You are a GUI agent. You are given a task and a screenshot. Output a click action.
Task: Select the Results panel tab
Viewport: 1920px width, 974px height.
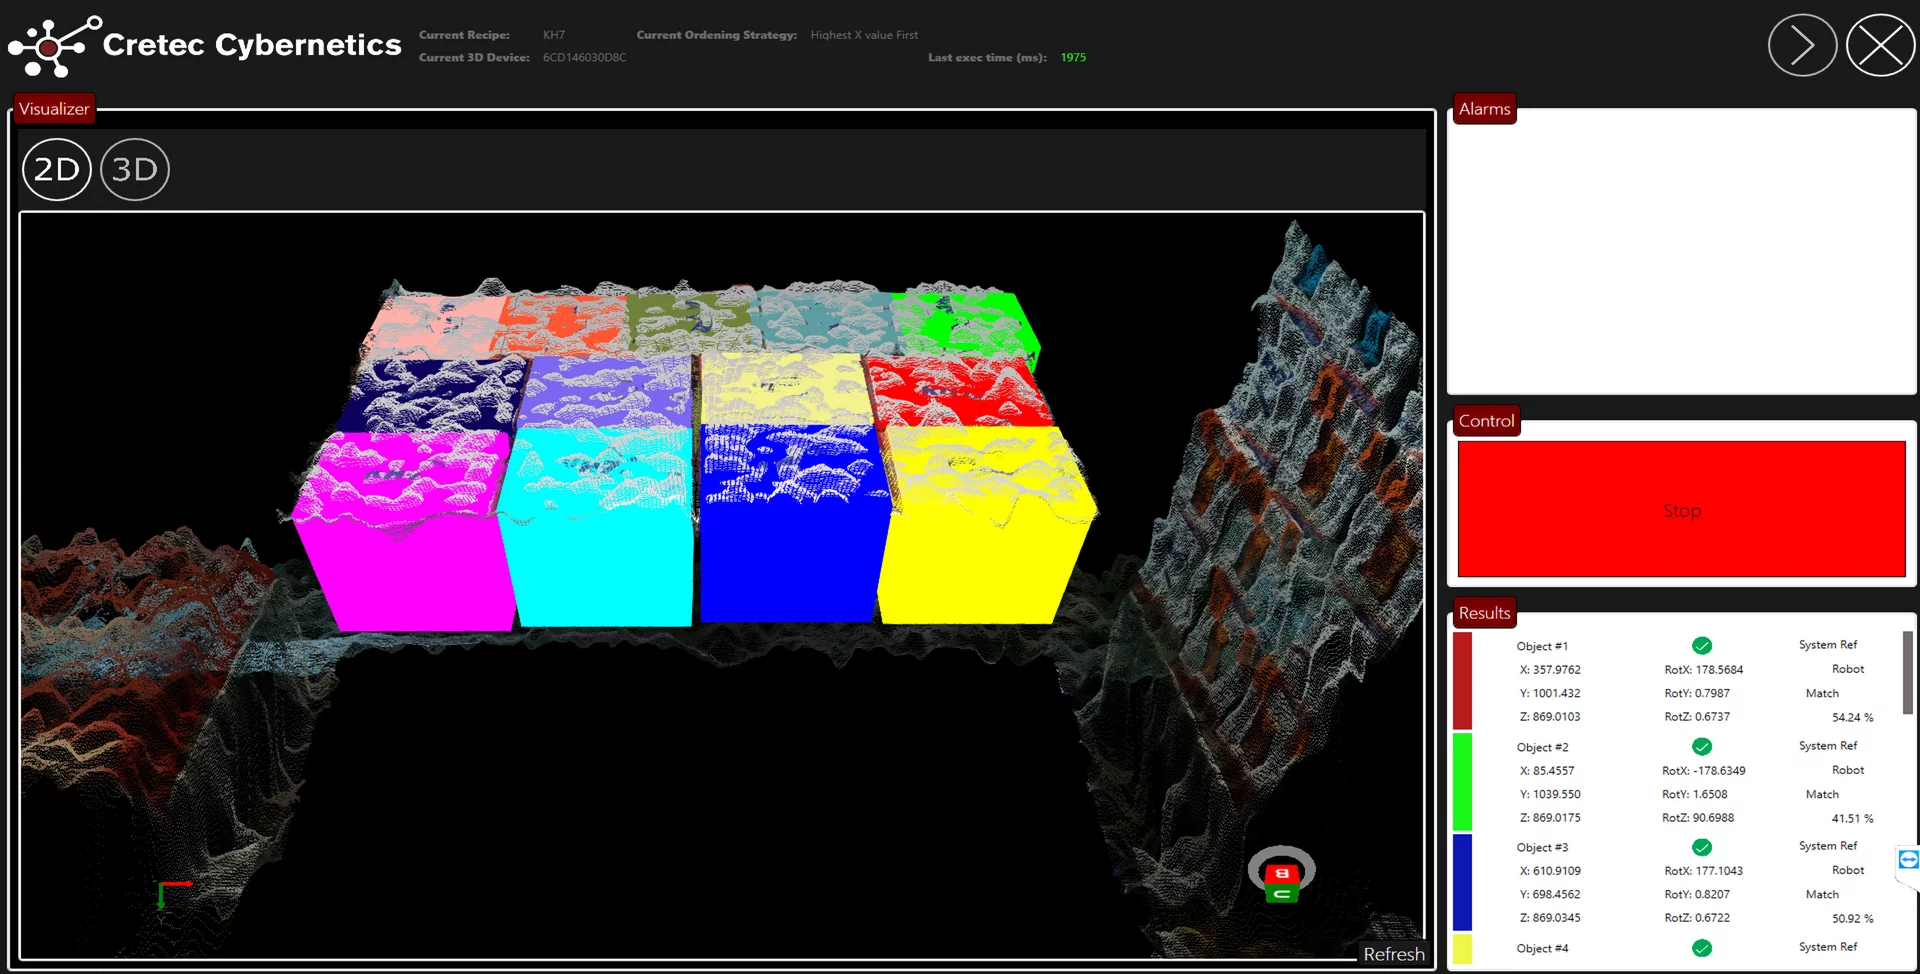pos(1484,613)
